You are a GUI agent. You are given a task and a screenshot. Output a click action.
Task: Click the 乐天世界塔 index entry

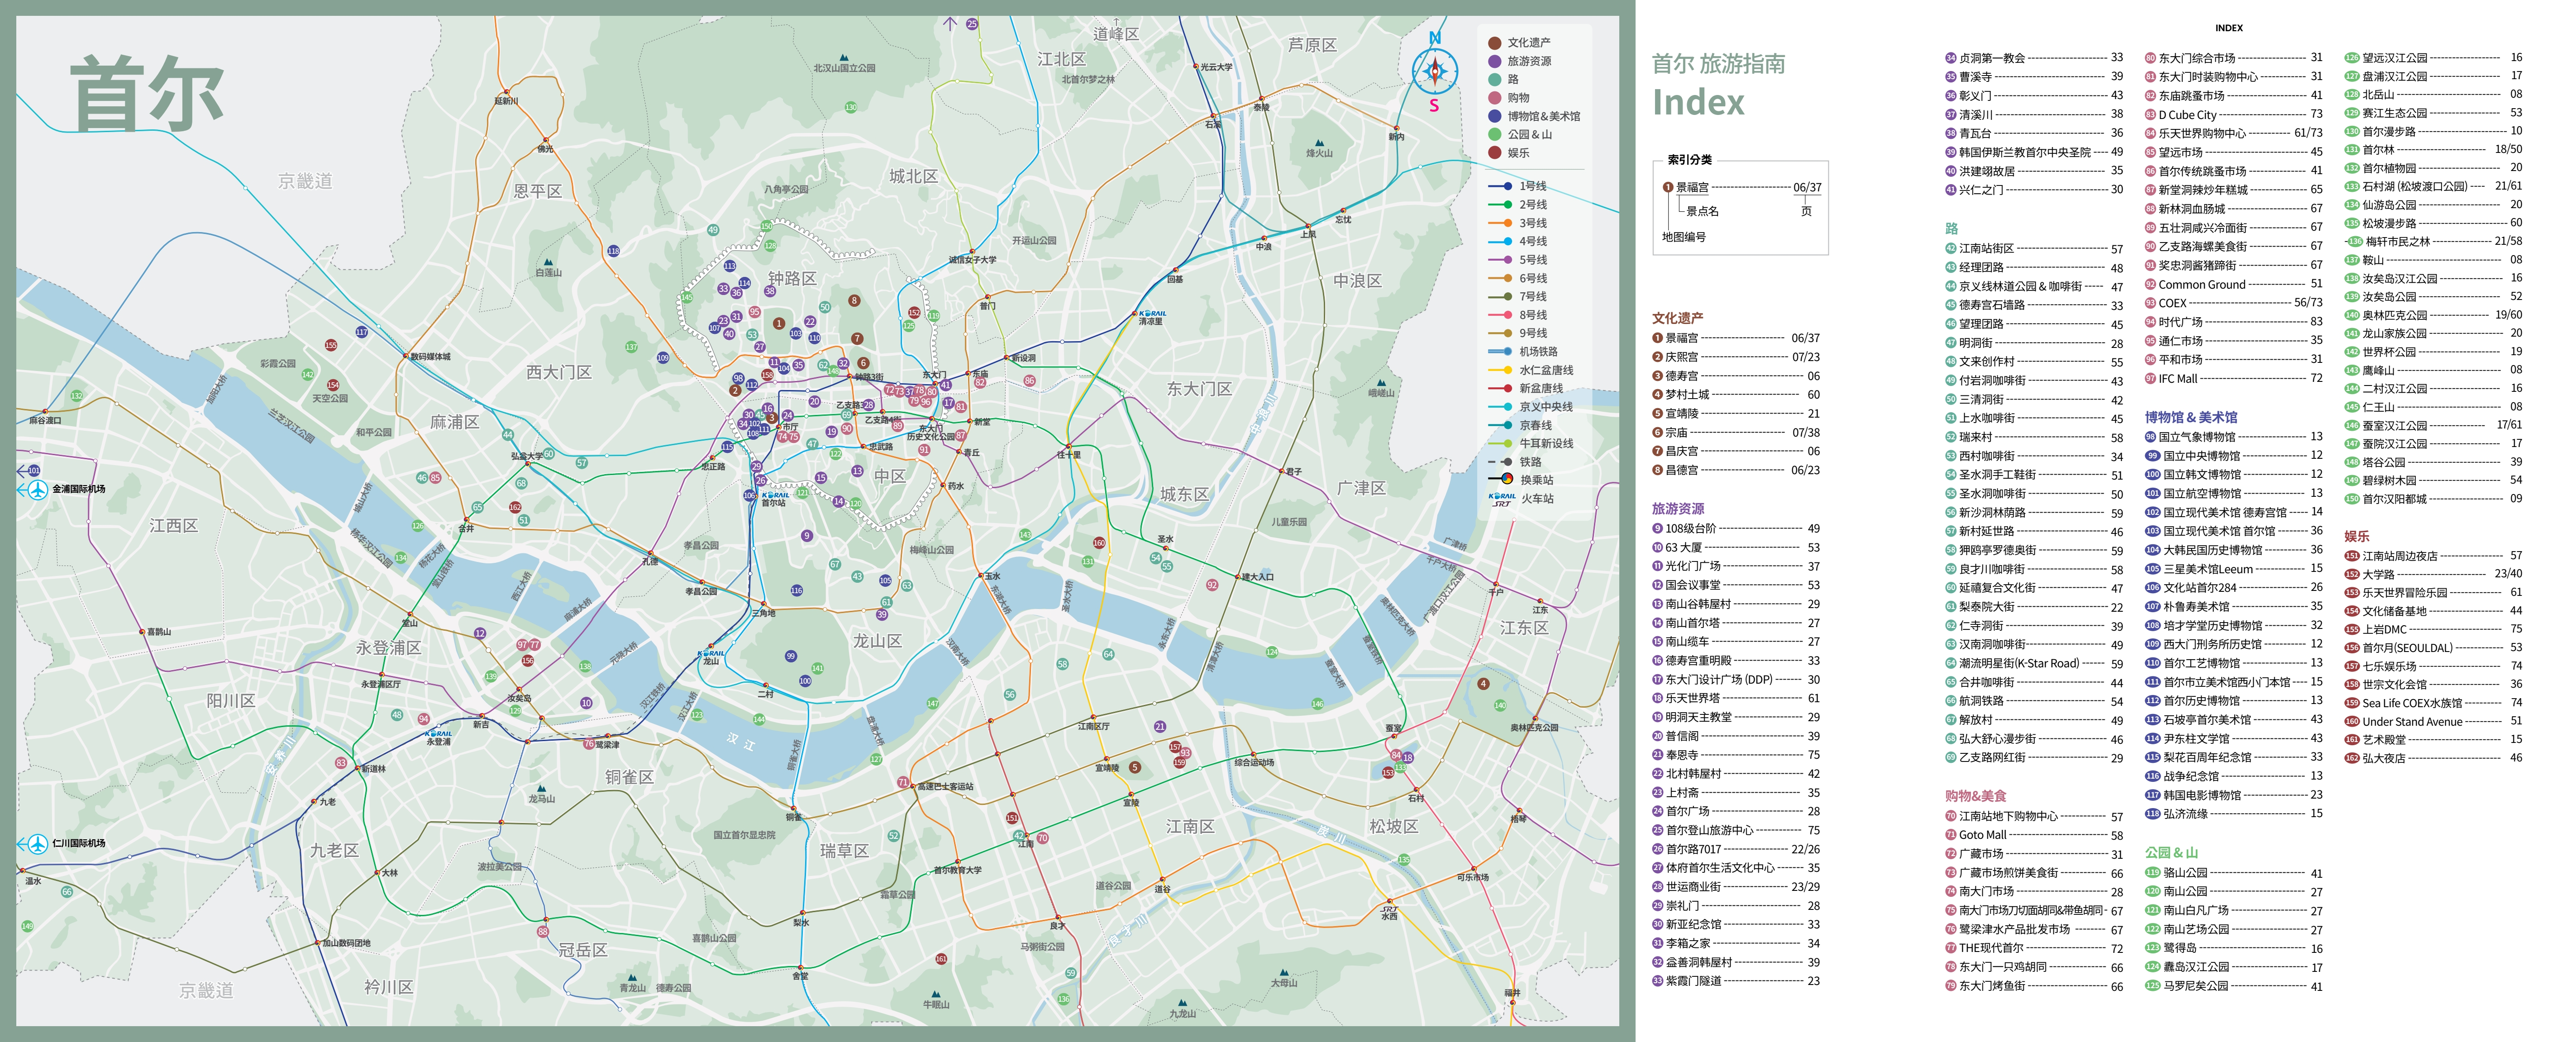(1735, 698)
